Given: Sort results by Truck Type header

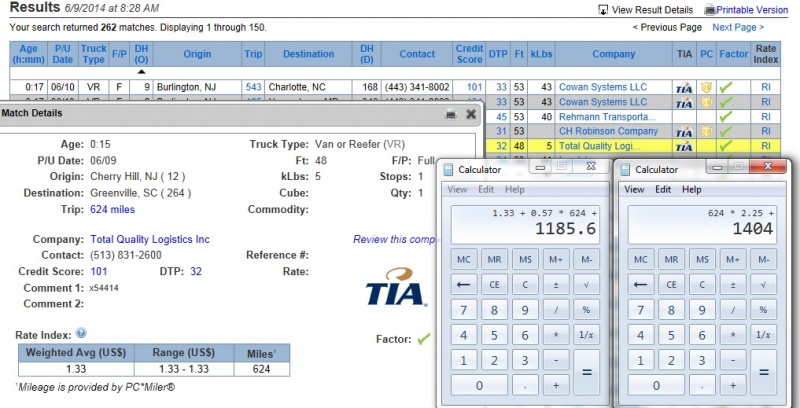Looking at the screenshot, I should (93, 54).
